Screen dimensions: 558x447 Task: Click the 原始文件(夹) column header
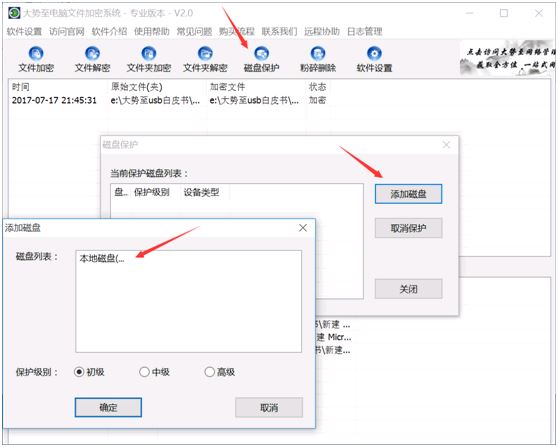(x=137, y=87)
